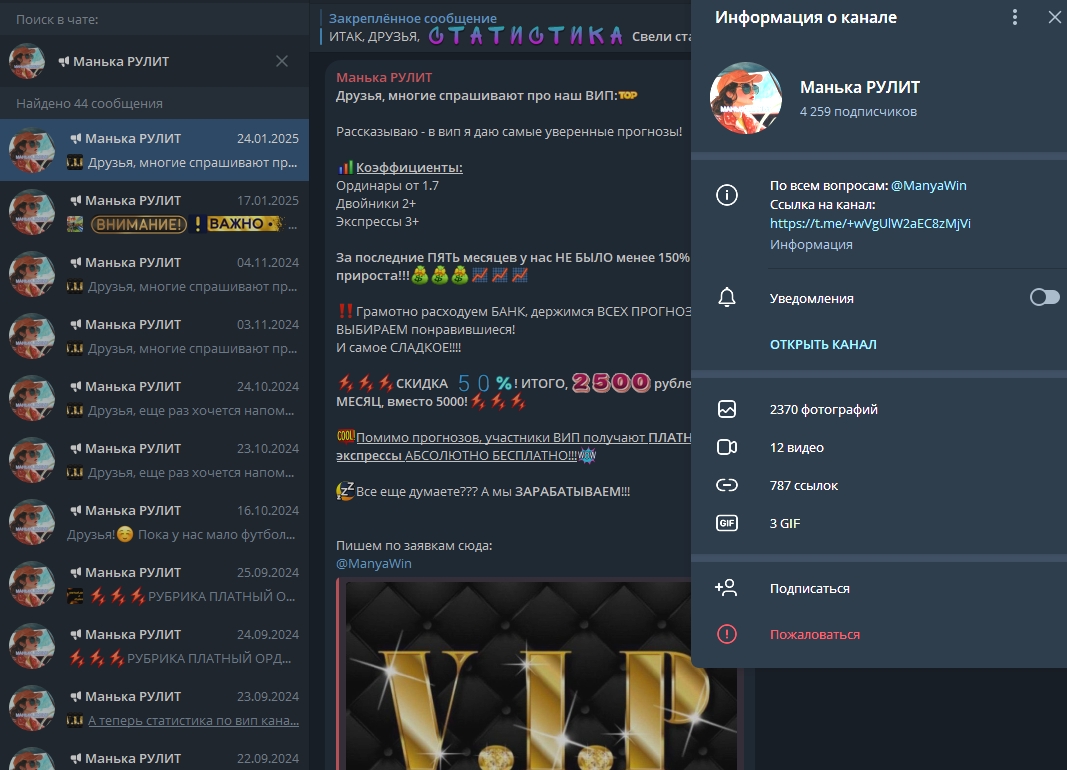1067x770 pixels.
Task: Click the warning icon beside Пожаловаться
Action: click(727, 634)
